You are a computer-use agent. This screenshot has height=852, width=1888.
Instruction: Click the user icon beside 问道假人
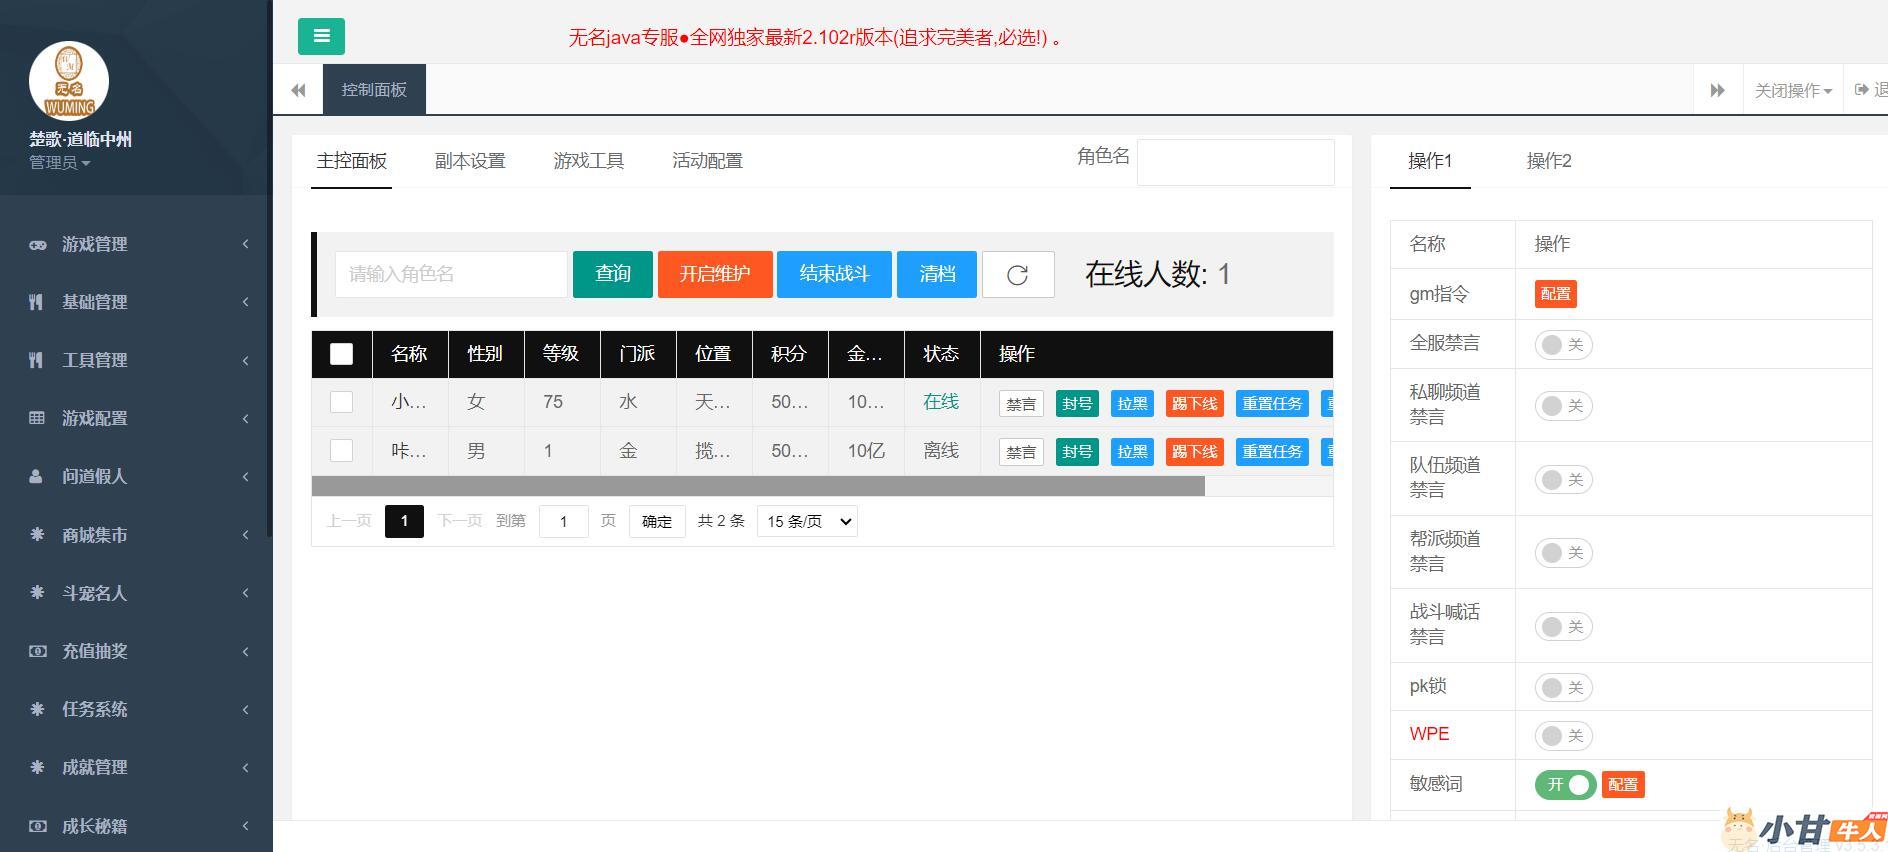pyautogui.click(x=36, y=477)
